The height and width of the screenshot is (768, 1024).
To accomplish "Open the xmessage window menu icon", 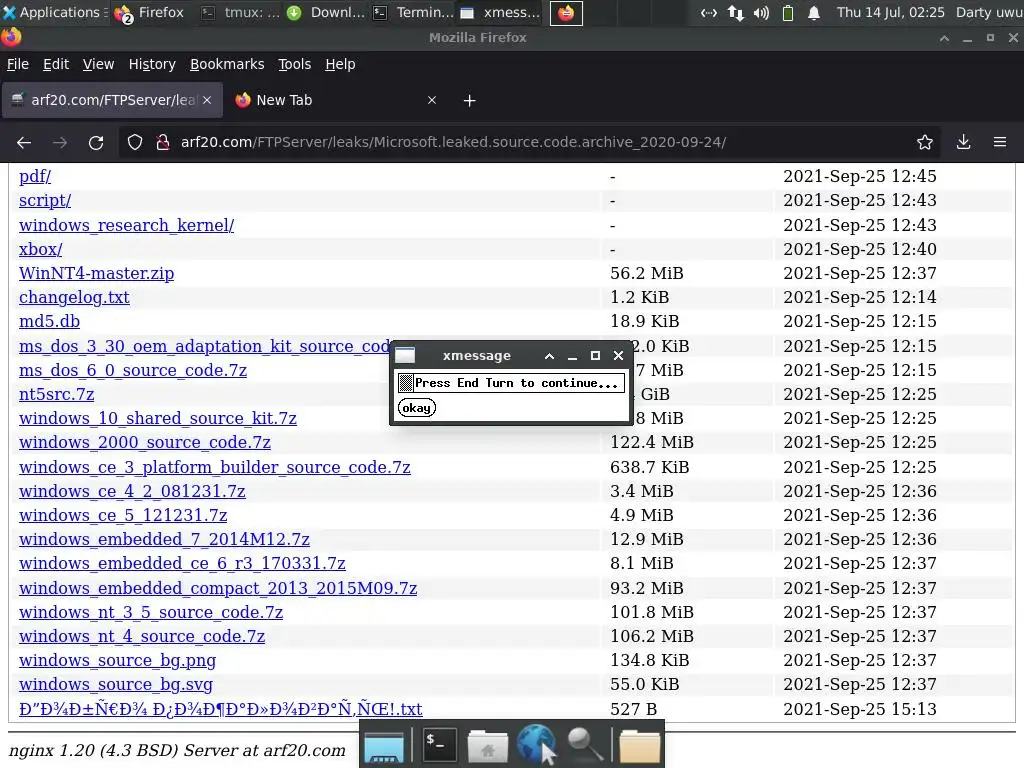I will point(405,355).
